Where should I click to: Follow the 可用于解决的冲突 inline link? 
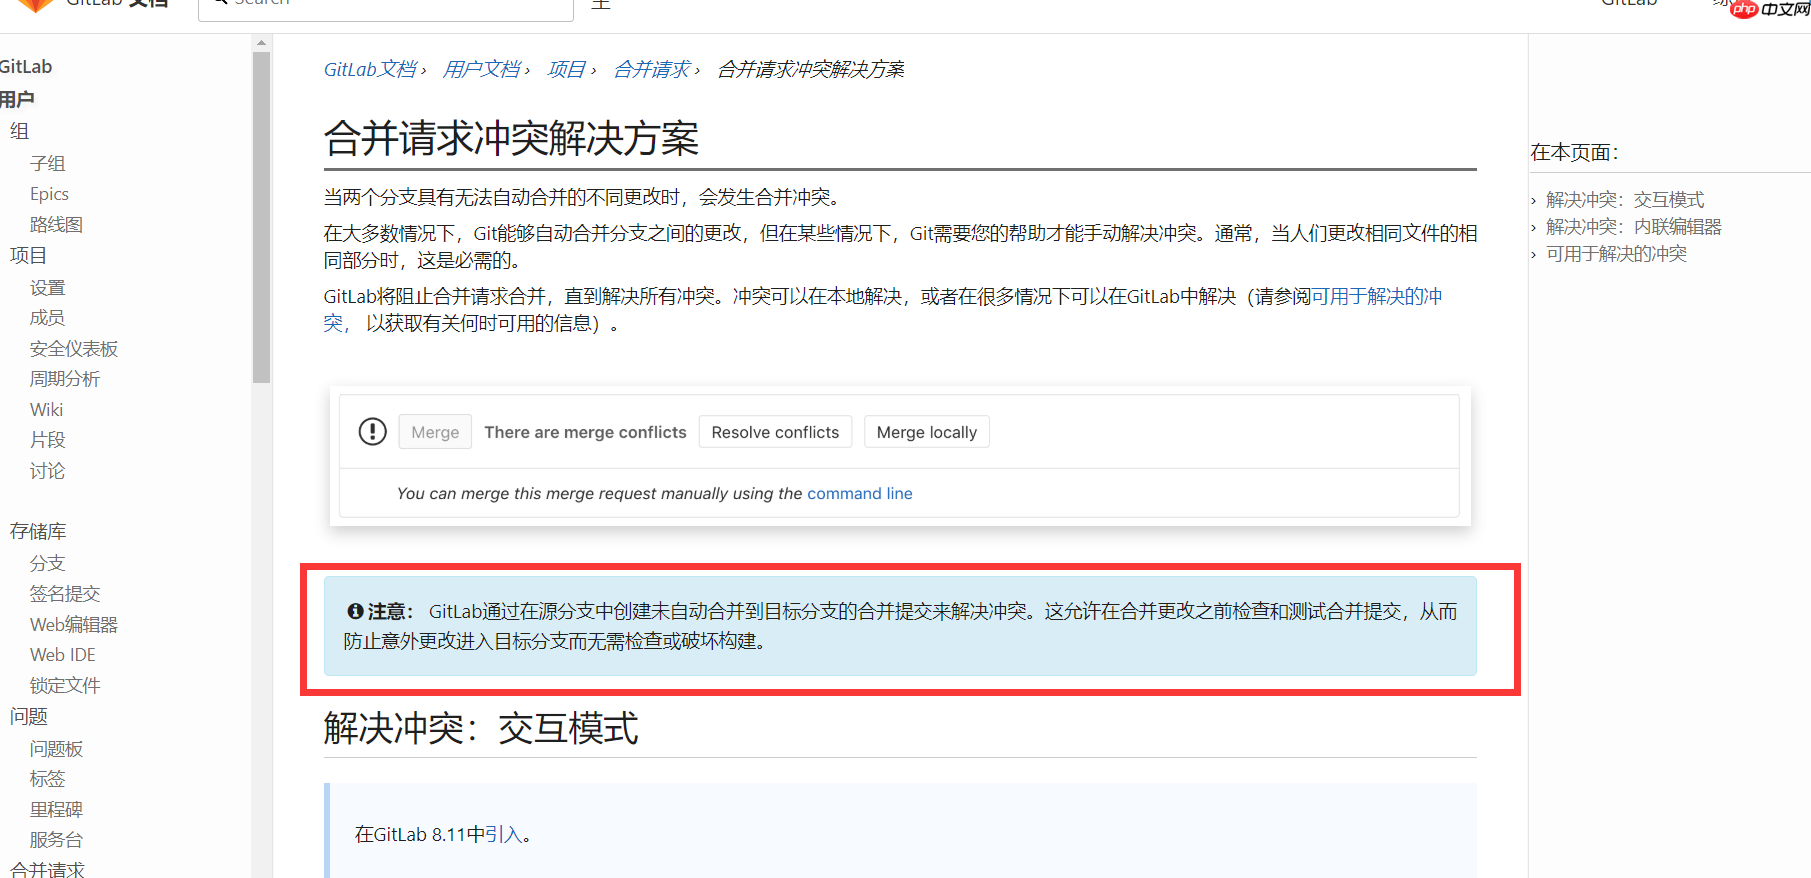coord(1376,296)
